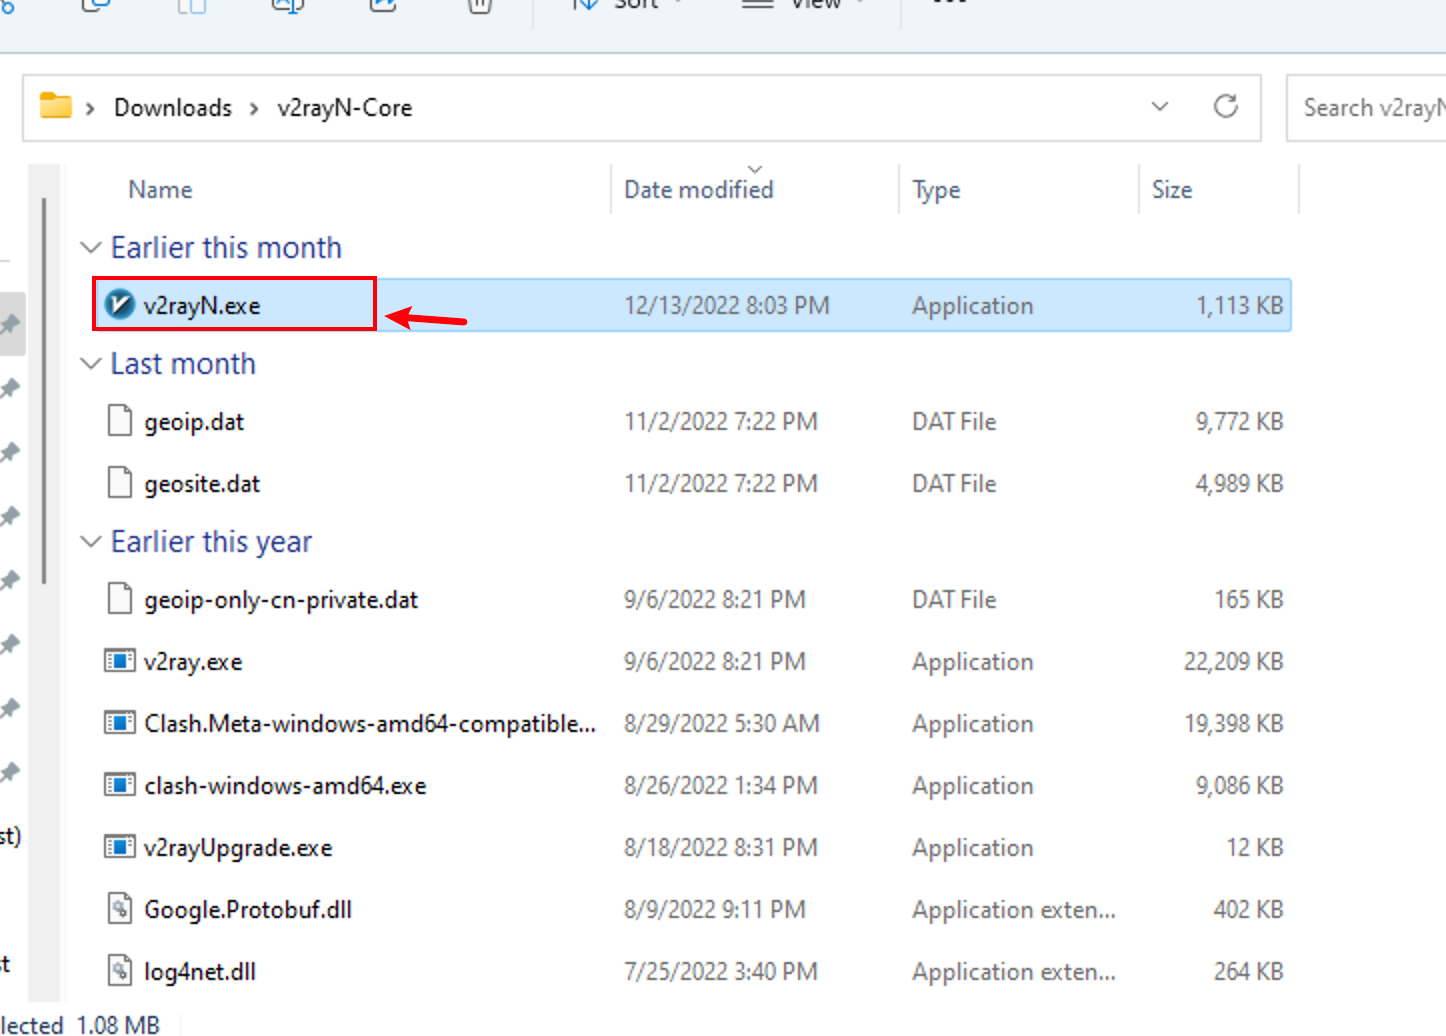This screenshot has width=1446, height=1036.
Task: Click the Clash.Meta-windows-amd64-compatible file icon
Action: click(x=120, y=723)
